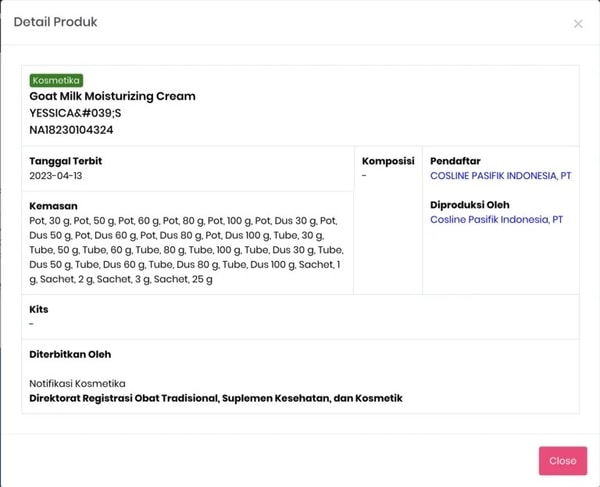
Task: Click the Kemasan heading
Action: (x=54, y=205)
